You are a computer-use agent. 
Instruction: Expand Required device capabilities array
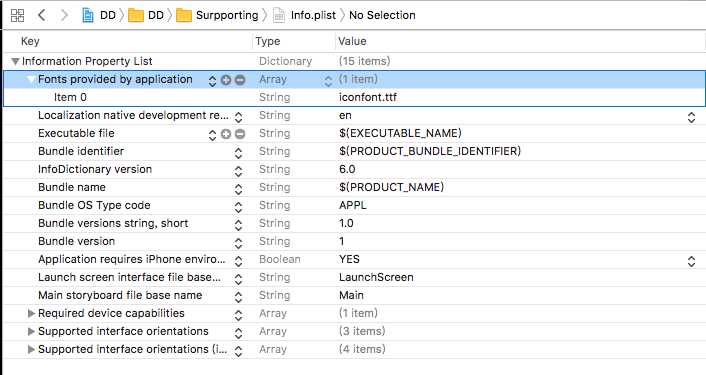coord(31,313)
